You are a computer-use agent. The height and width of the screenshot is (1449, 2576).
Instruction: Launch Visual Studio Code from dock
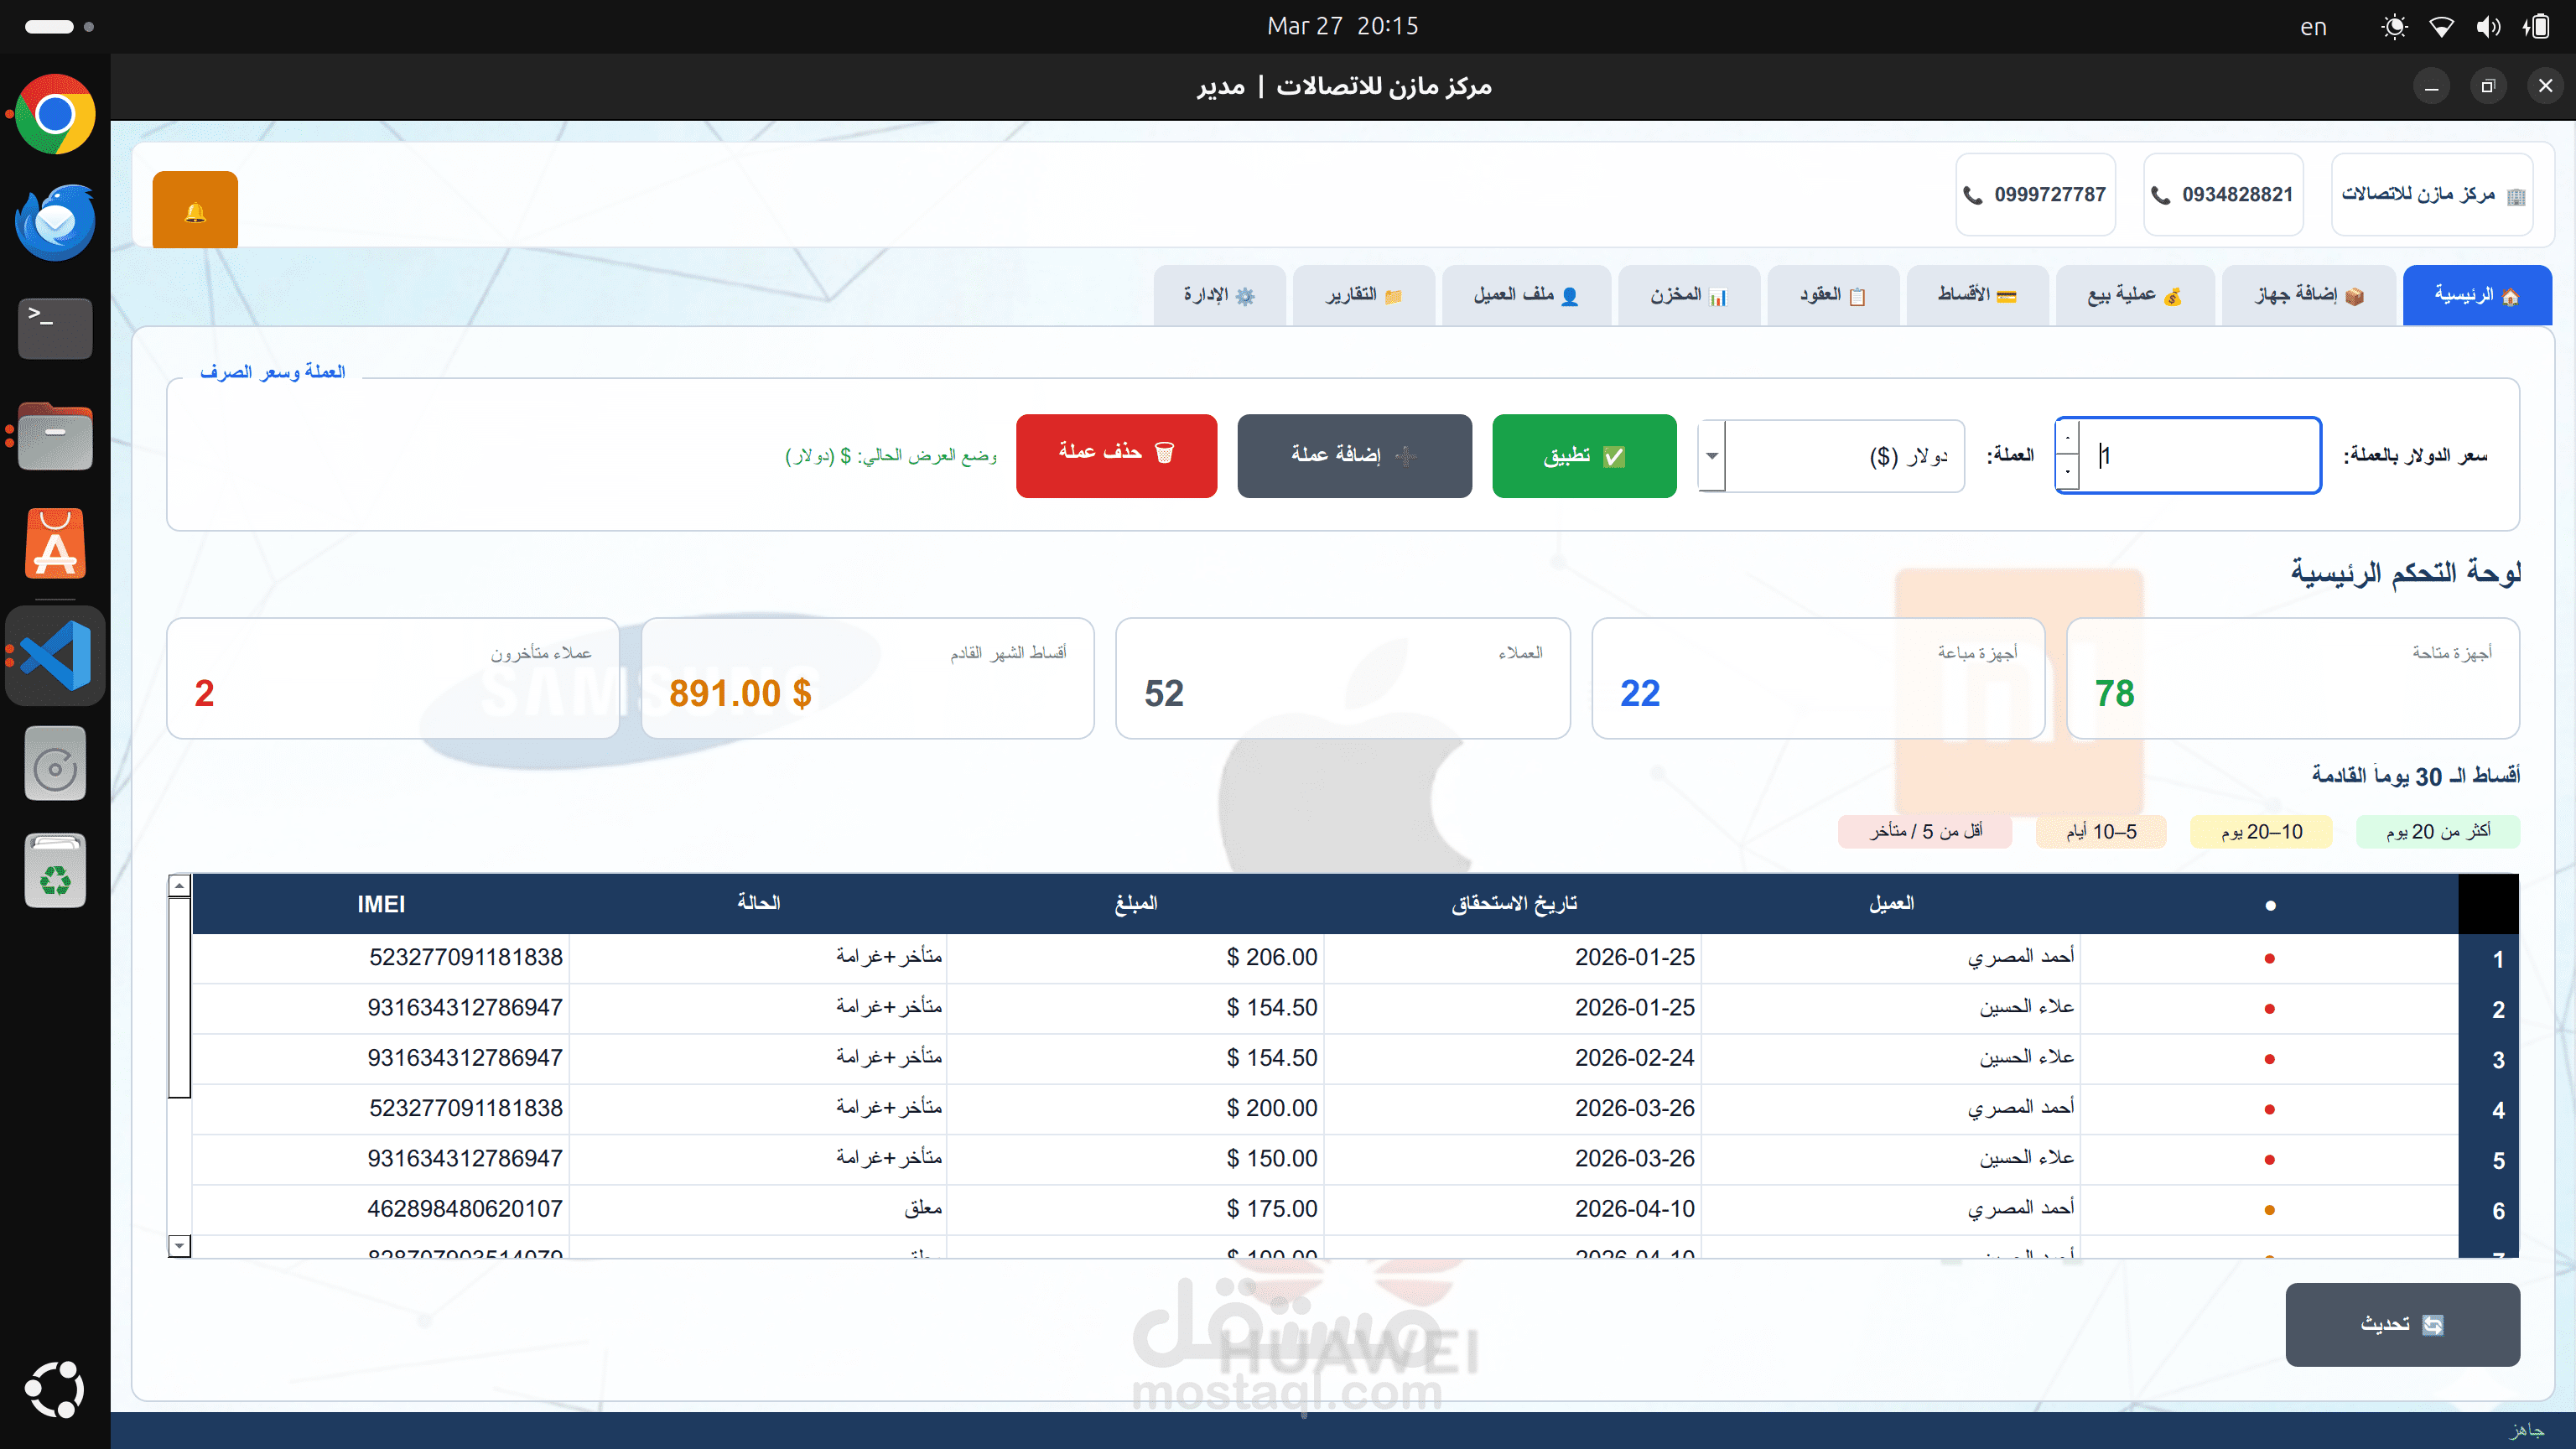(x=56, y=656)
